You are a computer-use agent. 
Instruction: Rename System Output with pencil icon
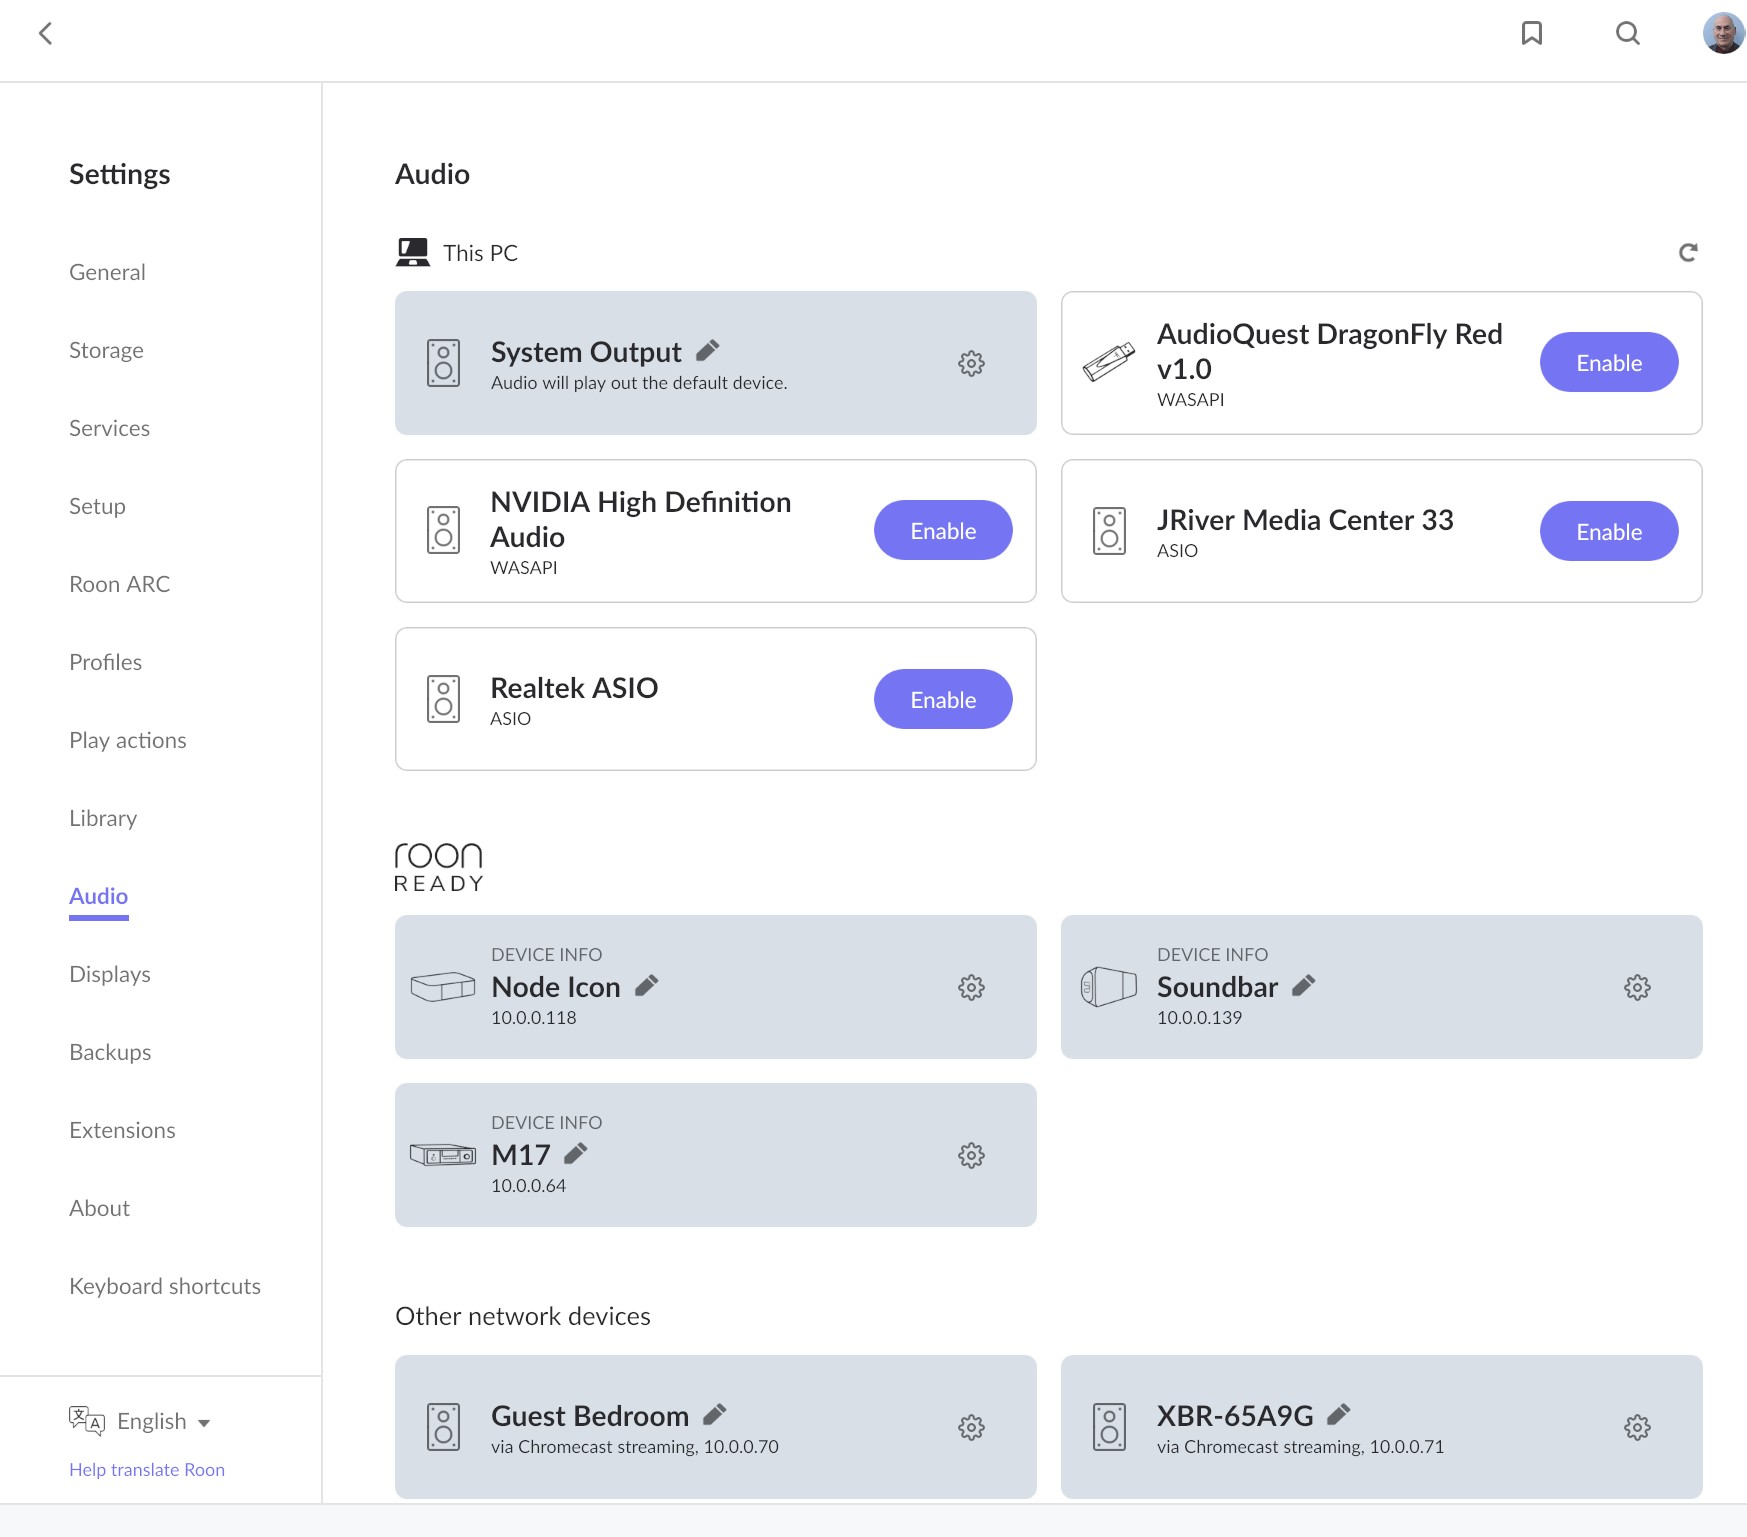(708, 350)
